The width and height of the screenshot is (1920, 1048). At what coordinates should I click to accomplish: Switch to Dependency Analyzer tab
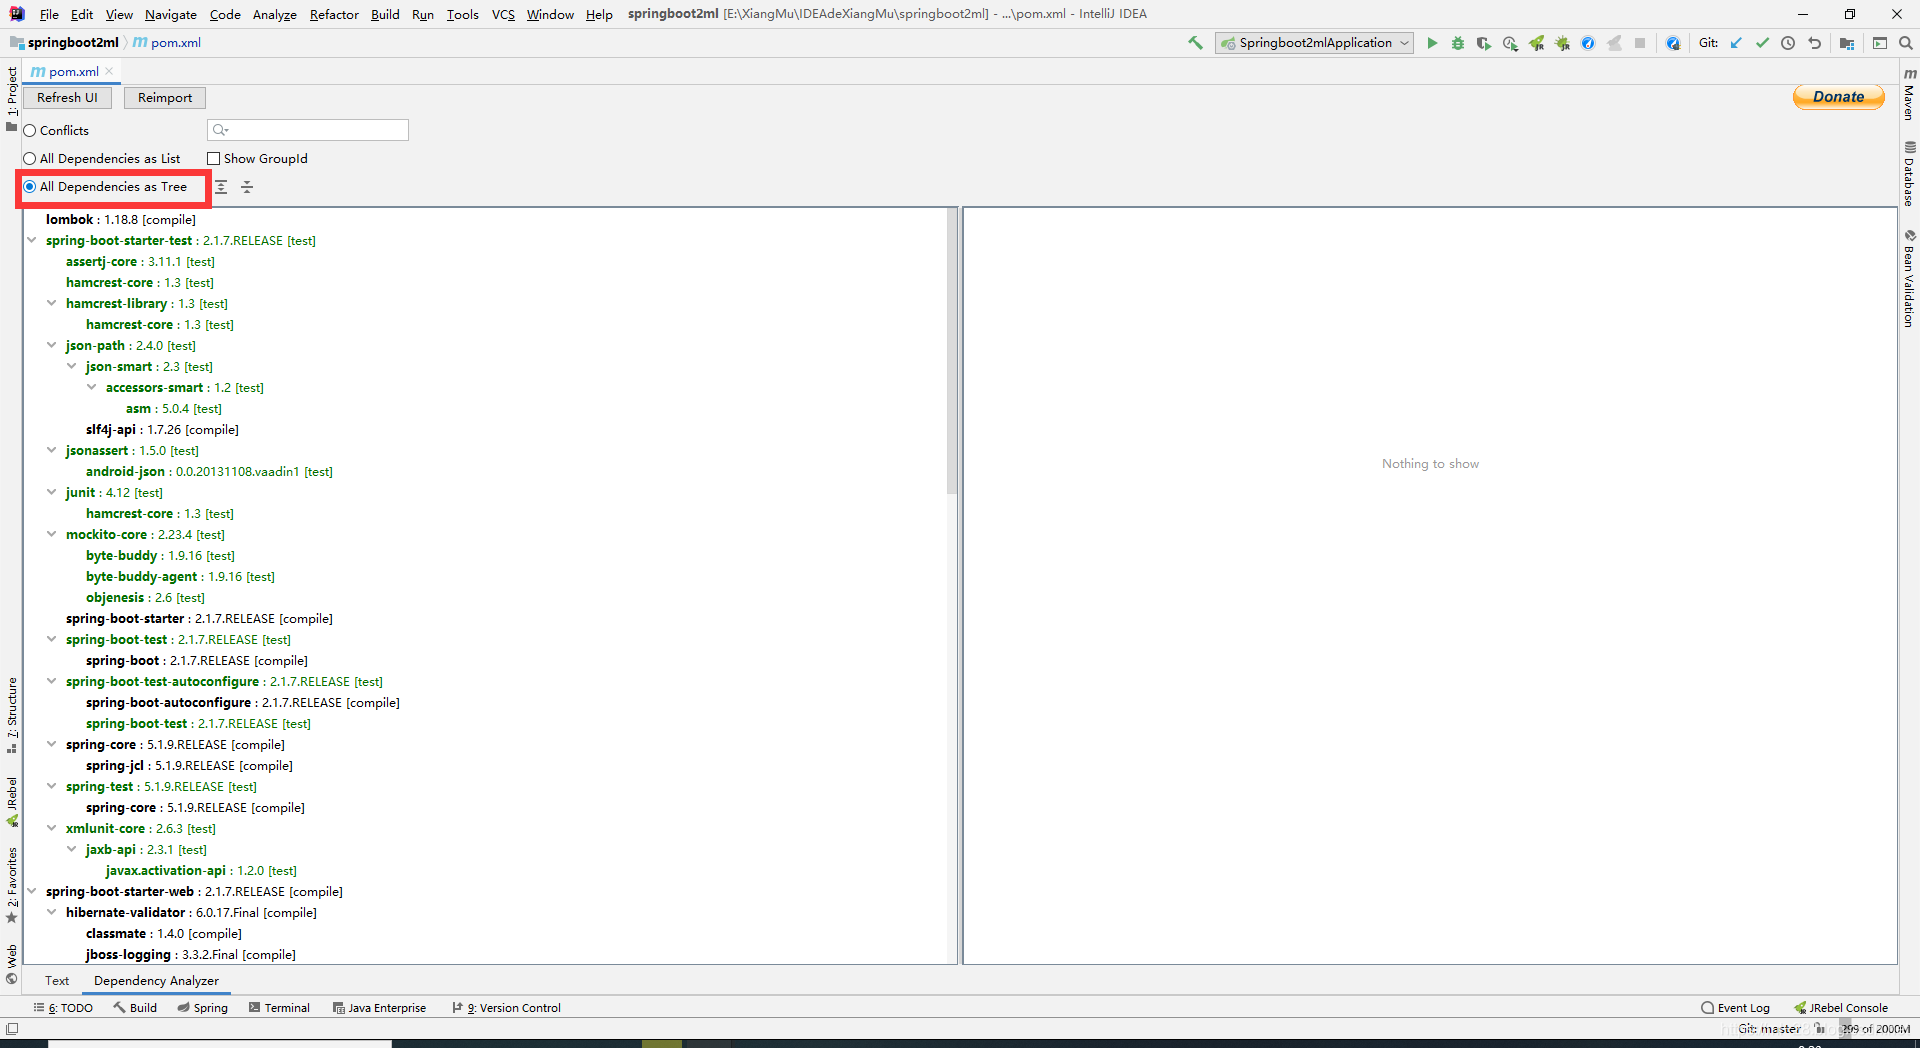(x=156, y=981)
